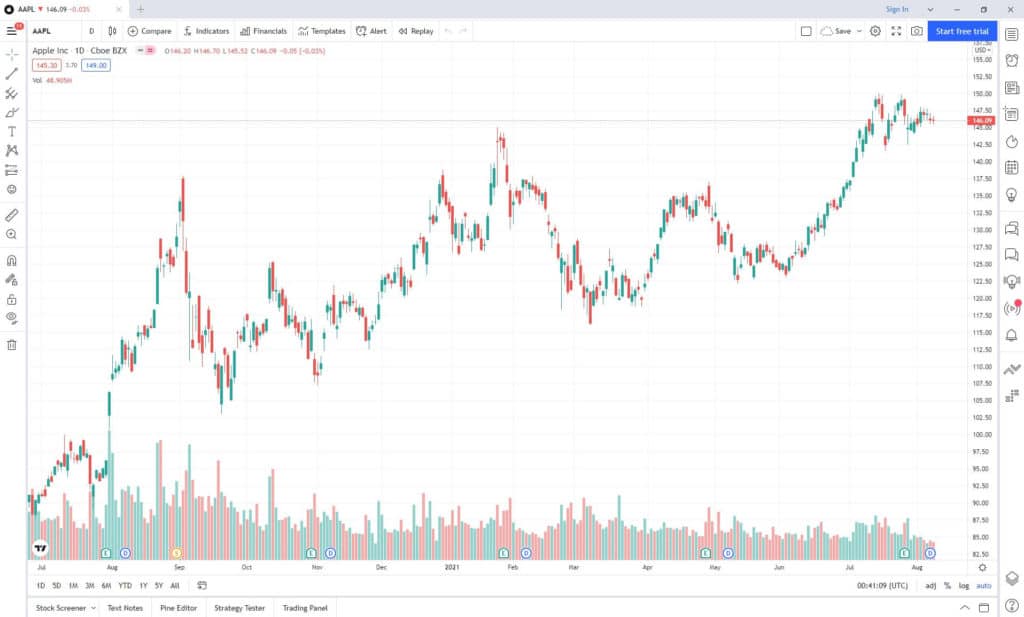1024x617 pixels.
Task: Create an Alert
Action: click(x=372, y=31)
